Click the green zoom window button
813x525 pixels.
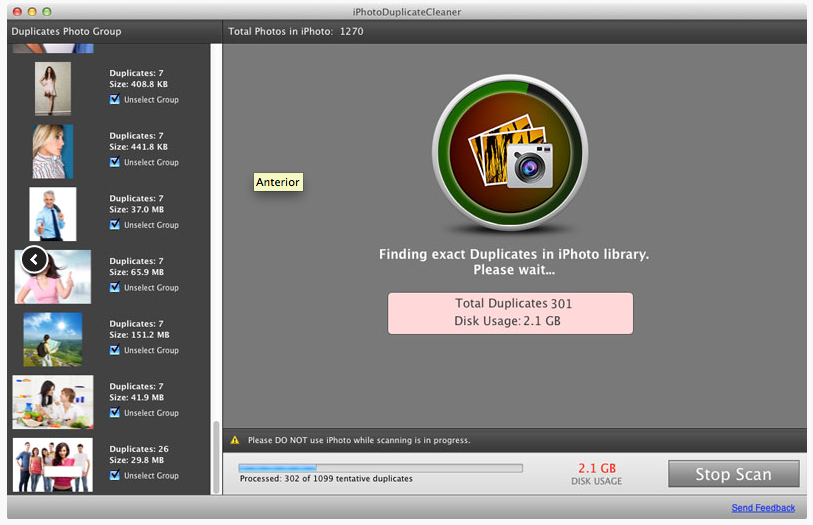[47, 11]
